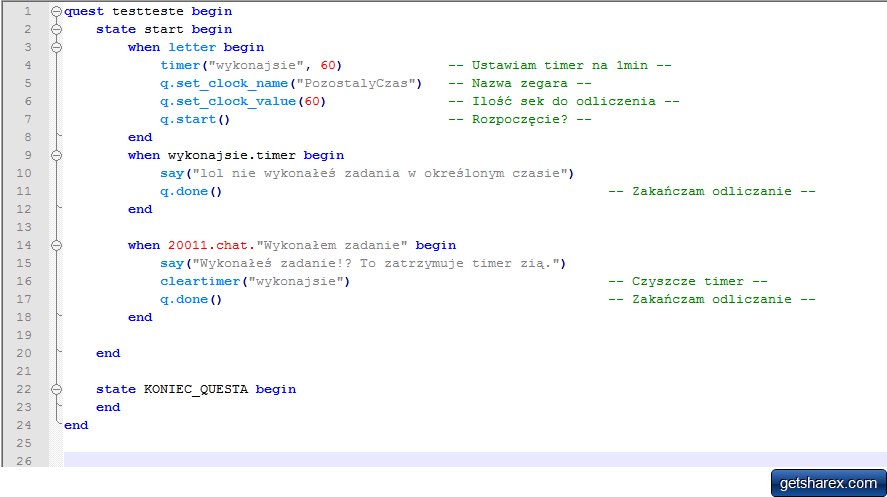Click the red 20011.chat. text
Viewport: 887px width, 497px height.
tap(212, 245)
